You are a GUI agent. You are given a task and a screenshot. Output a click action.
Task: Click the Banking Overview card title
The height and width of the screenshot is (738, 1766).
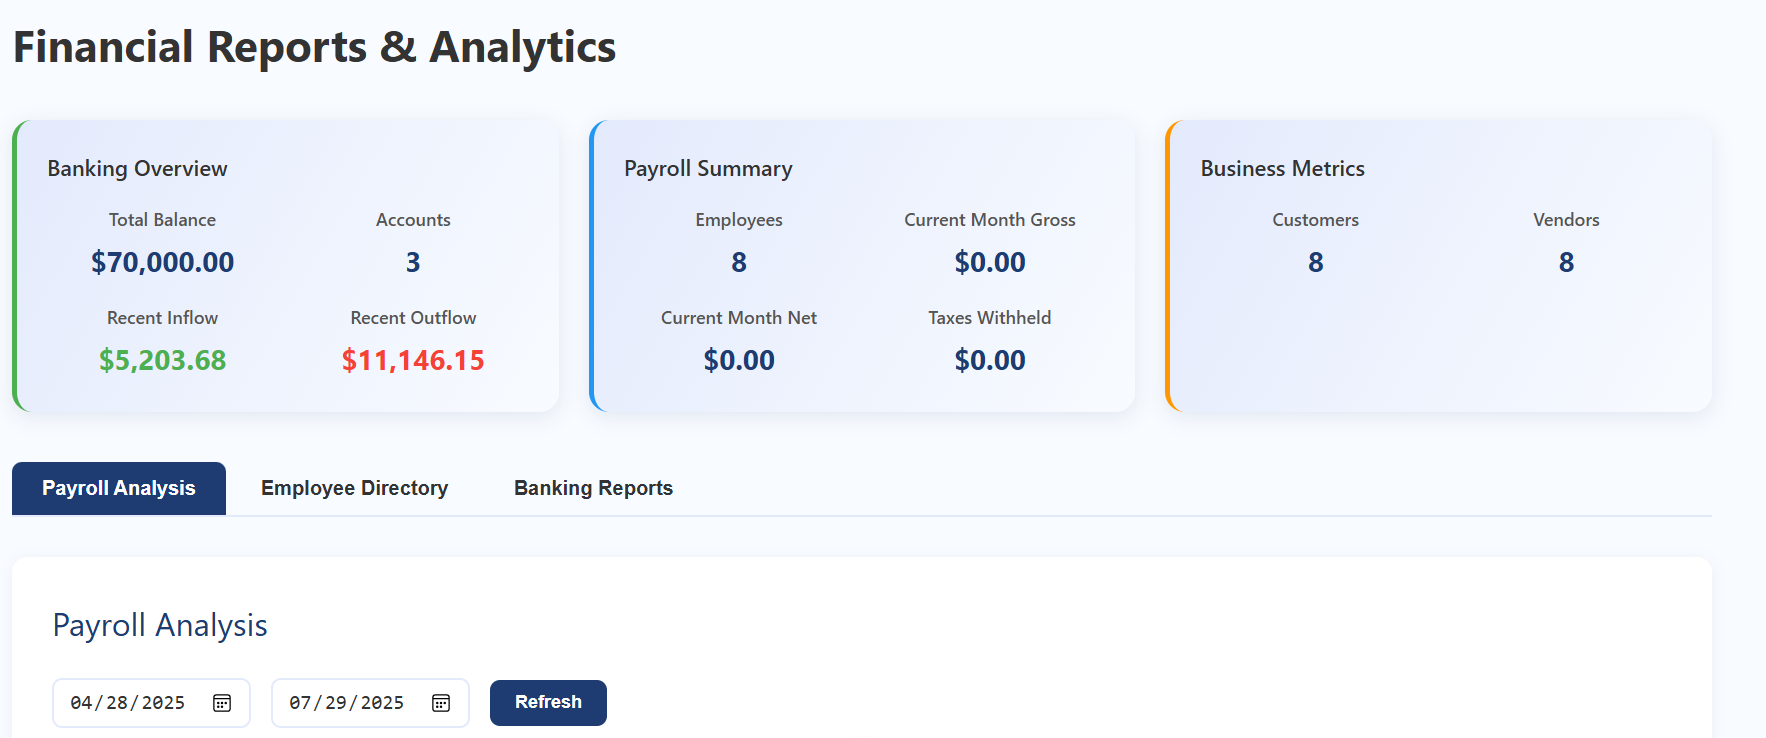pos(138,168)
